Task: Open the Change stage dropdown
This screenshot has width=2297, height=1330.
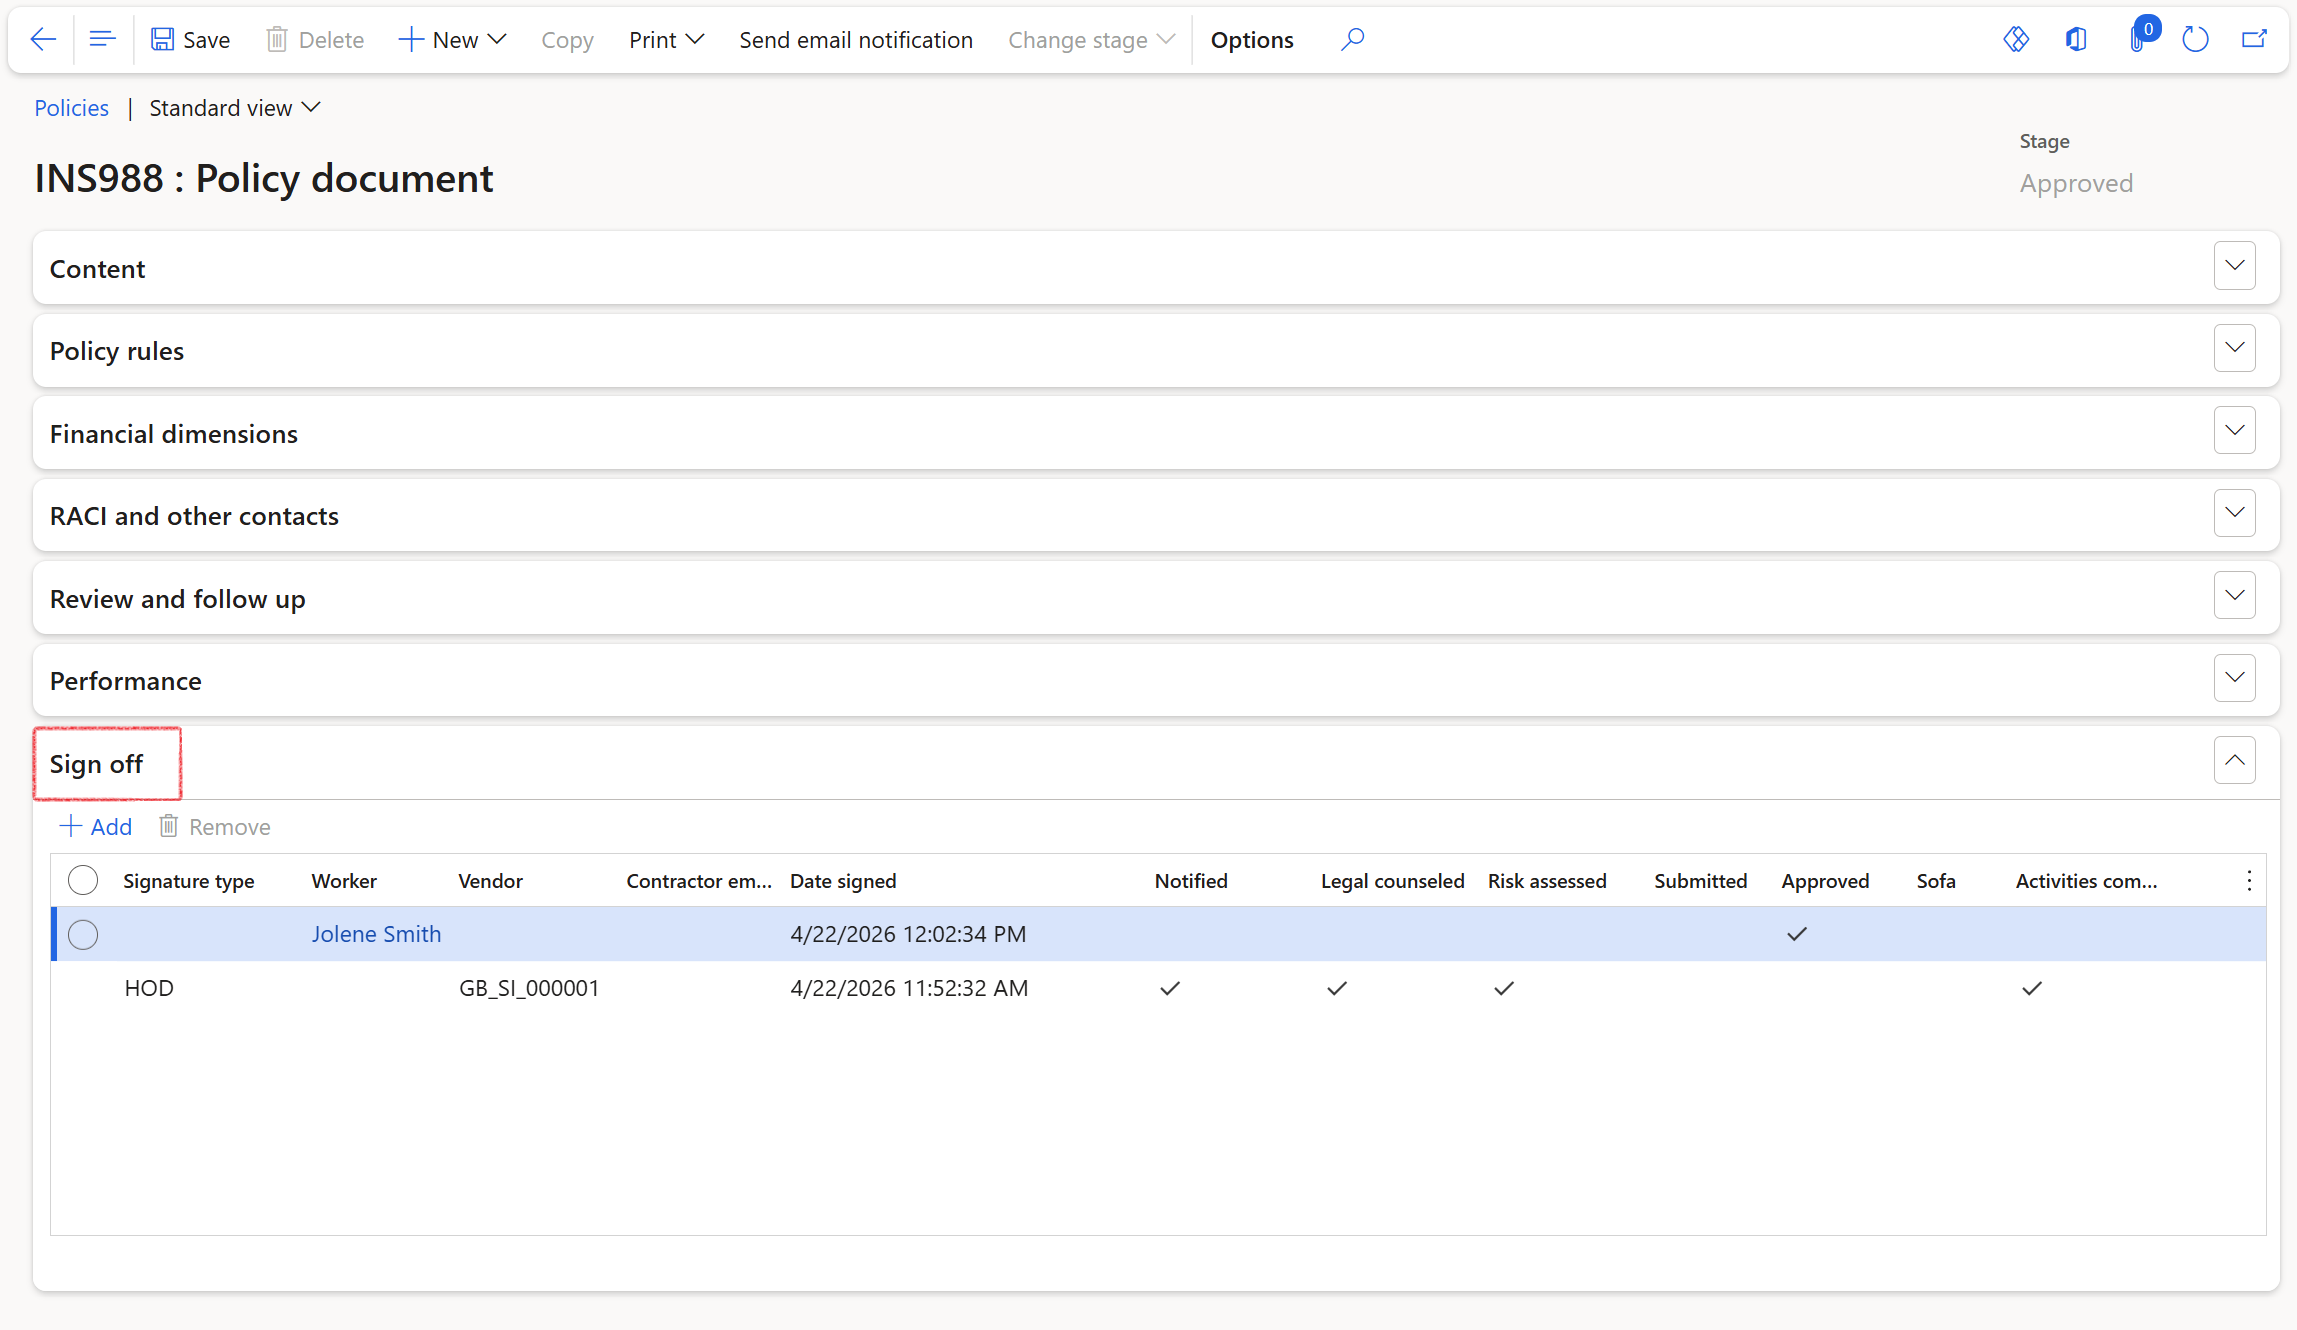Action: point(1091,40)
